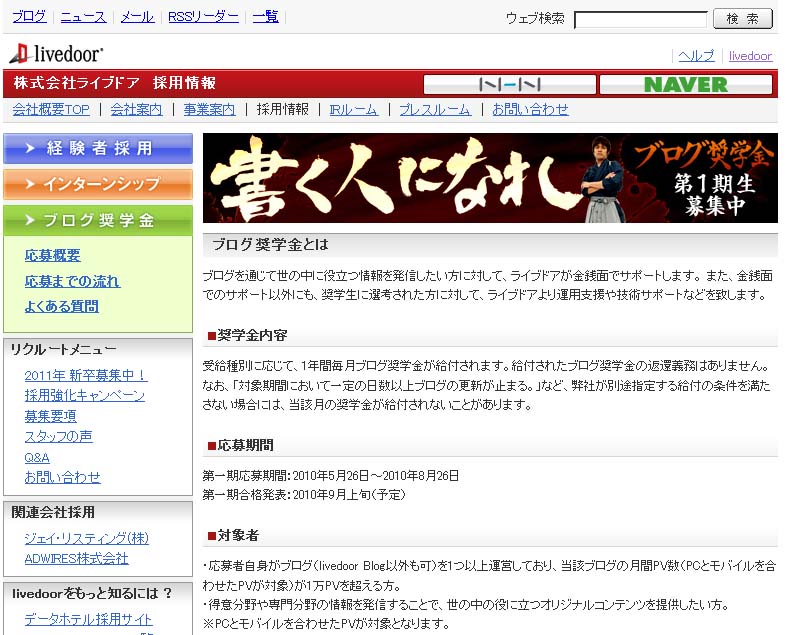Open the 応募概要 sidebar link

(53, 256)
